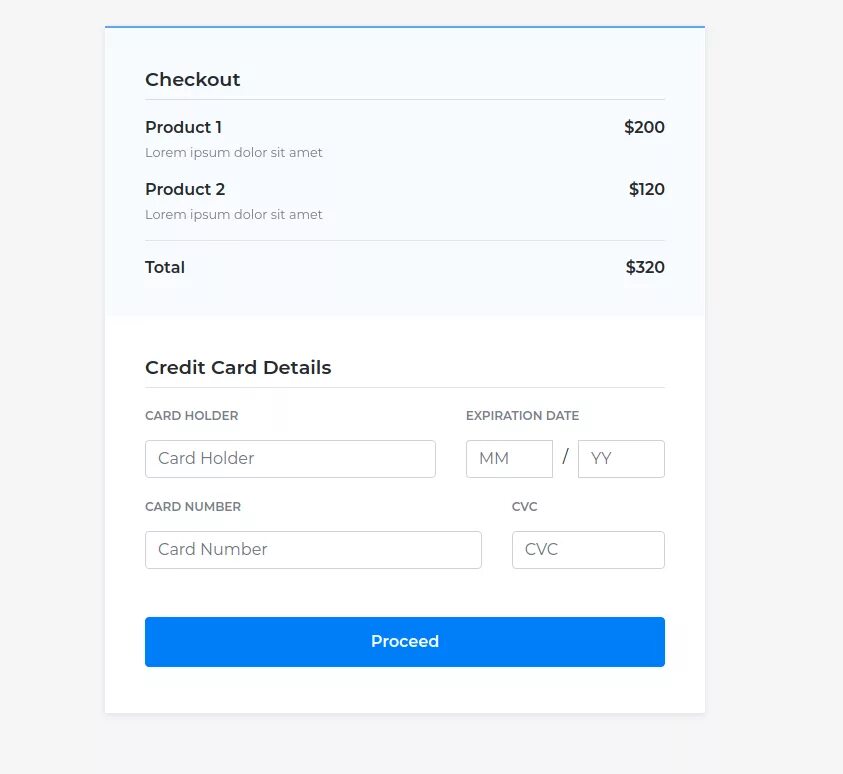Click the CARD HOLDER label

click(191, 415)
